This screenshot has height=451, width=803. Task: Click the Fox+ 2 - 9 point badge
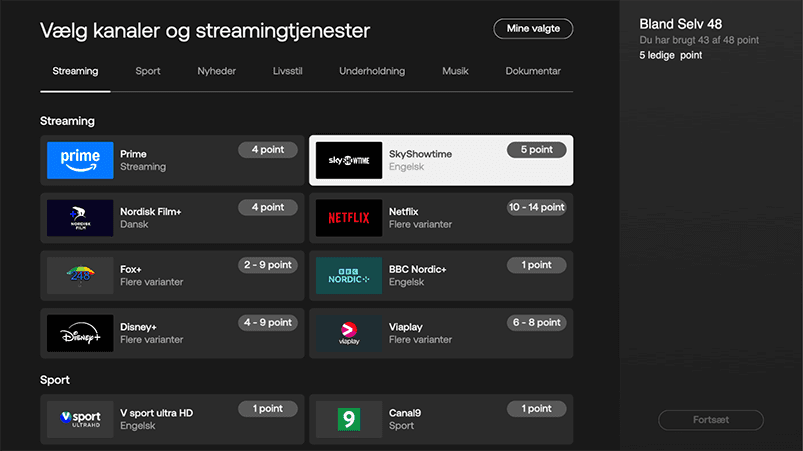click(267, 265)
